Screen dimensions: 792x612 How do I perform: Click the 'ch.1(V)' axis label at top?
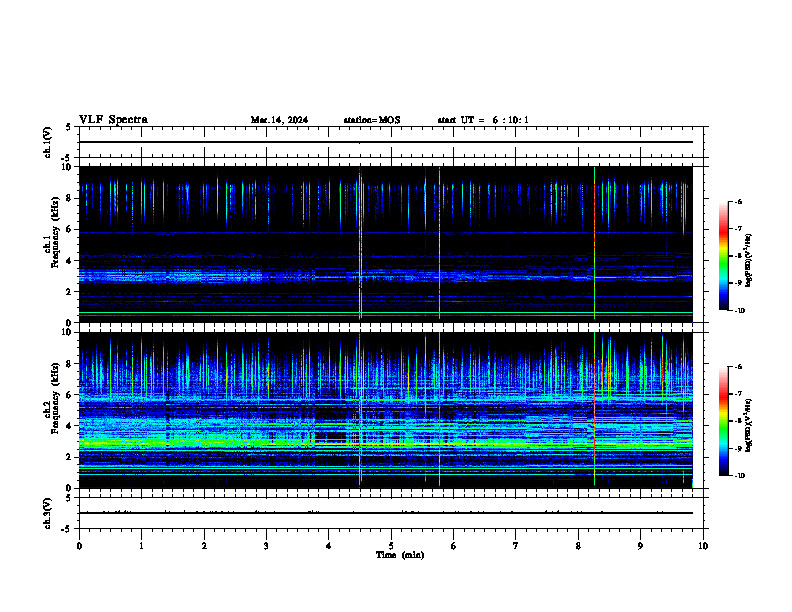(47, 142)
